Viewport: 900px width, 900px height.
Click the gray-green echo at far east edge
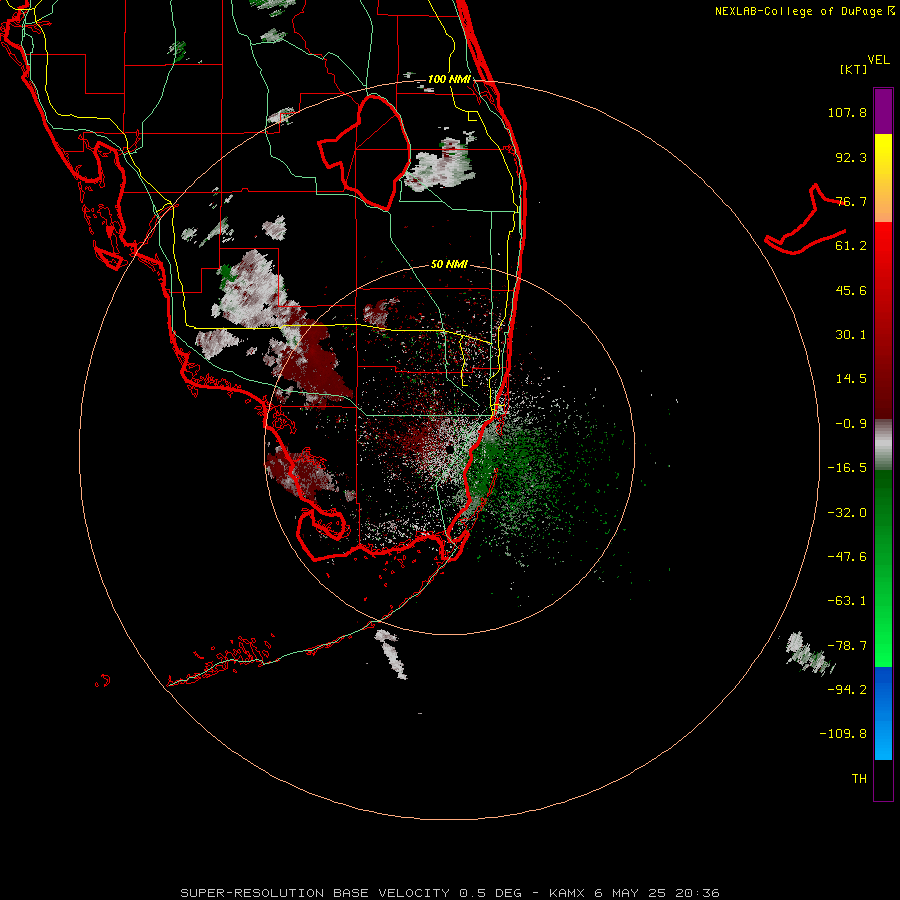[x=810, y=653]
